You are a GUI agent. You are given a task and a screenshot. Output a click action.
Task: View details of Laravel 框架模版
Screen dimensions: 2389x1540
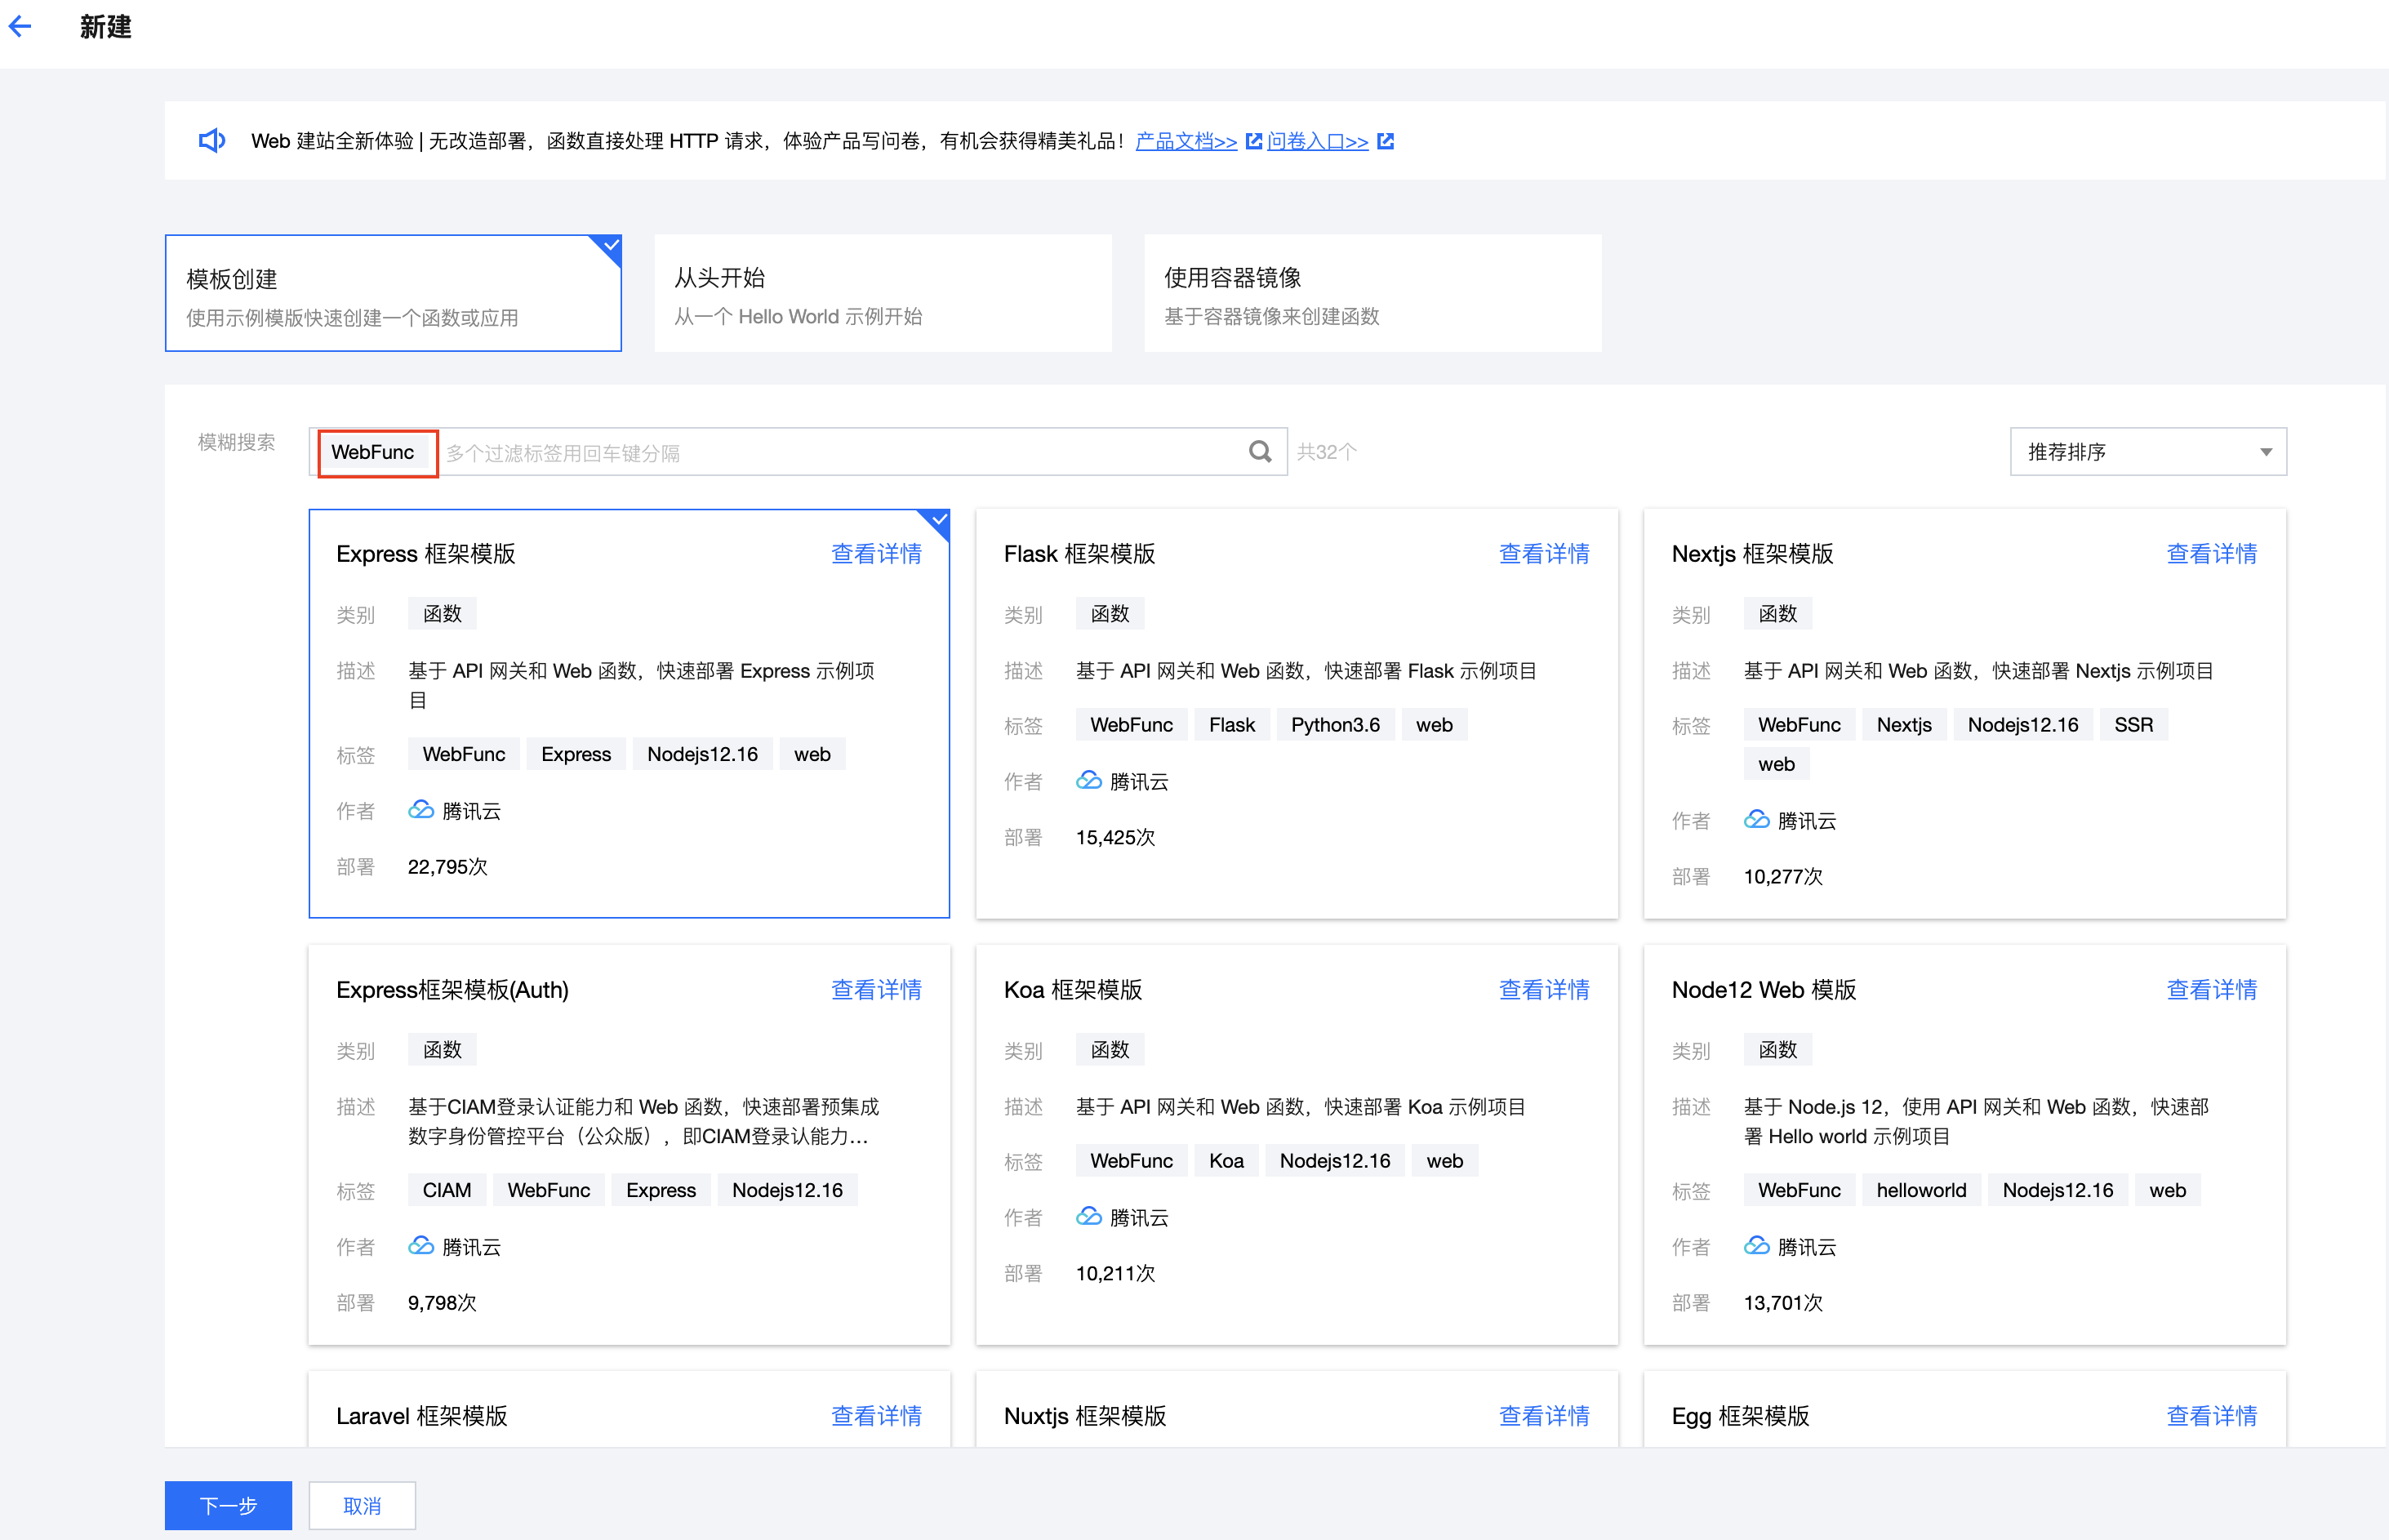pos(877,1416)
